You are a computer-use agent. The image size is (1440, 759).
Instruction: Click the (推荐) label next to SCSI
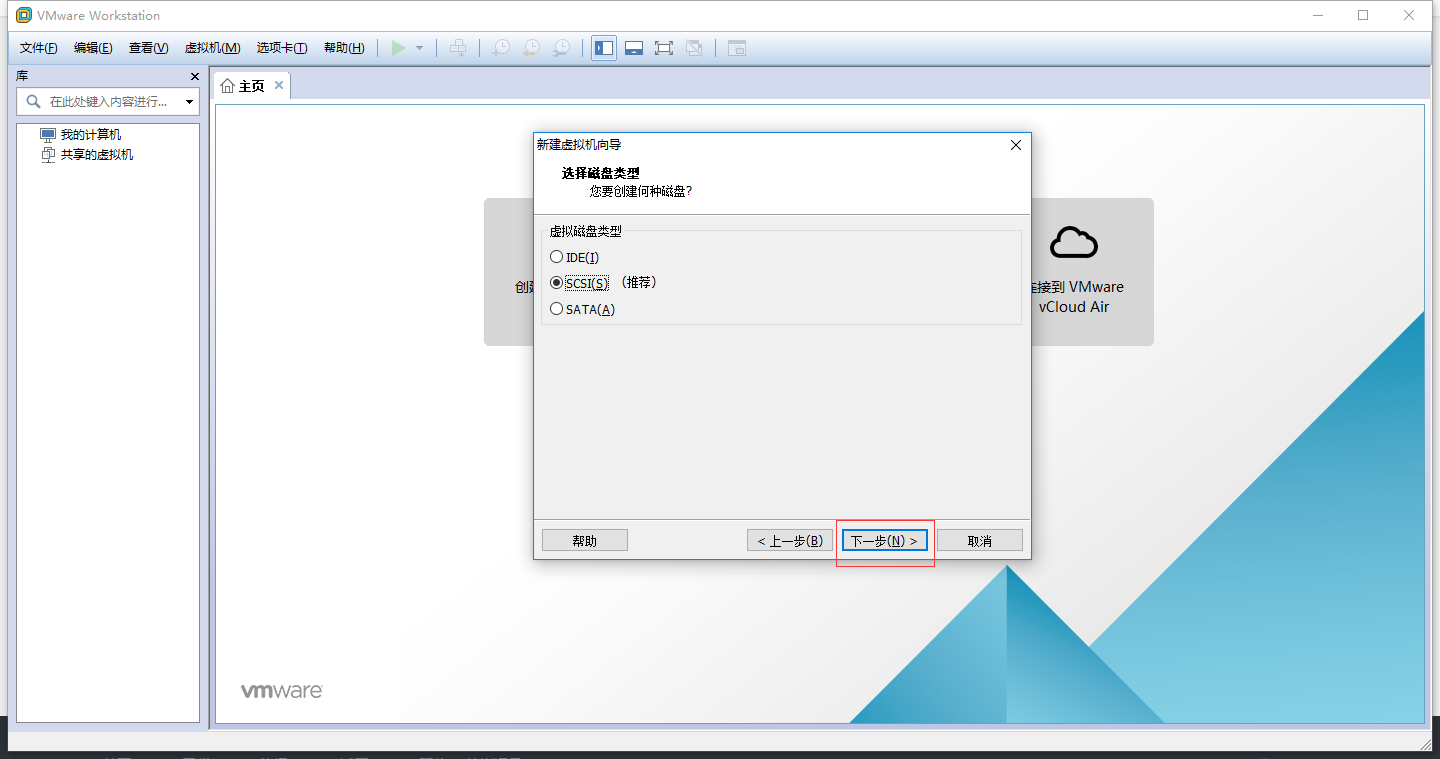(639, 283)
